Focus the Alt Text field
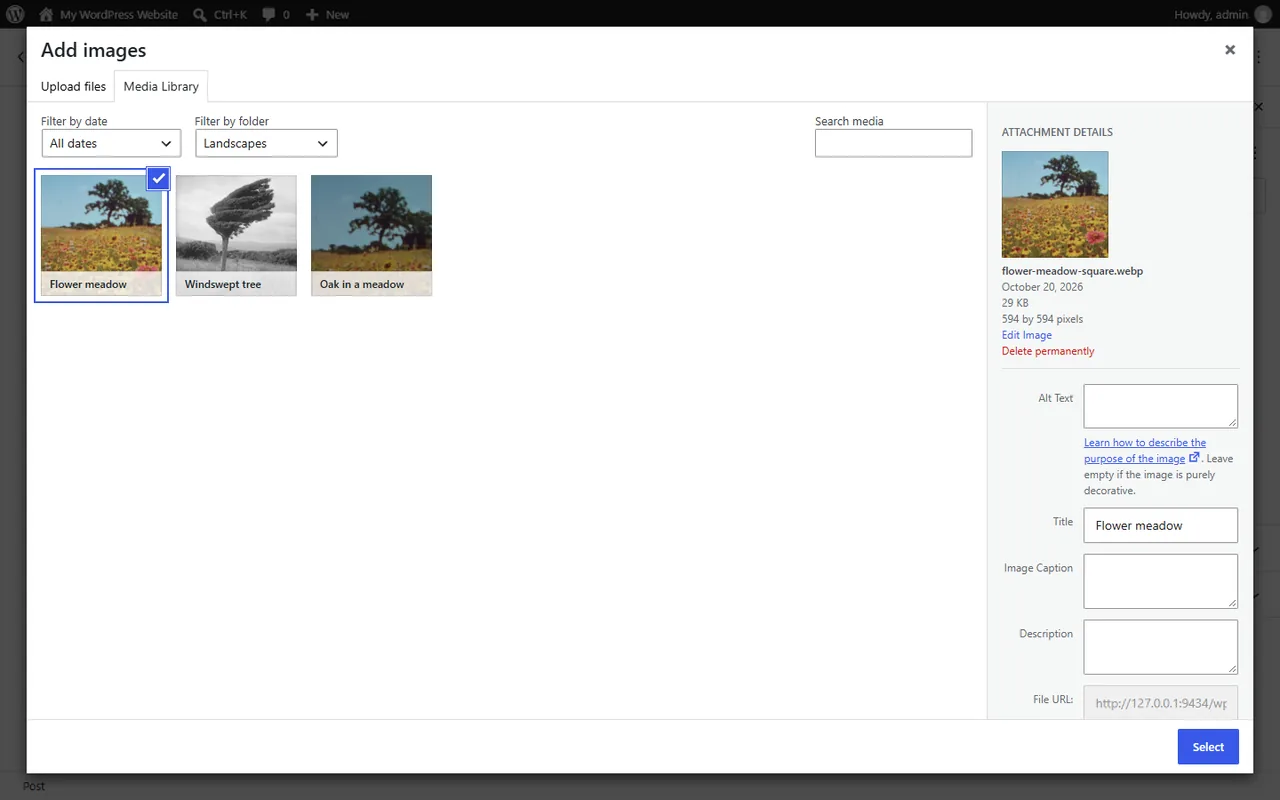 (1161, 406)
